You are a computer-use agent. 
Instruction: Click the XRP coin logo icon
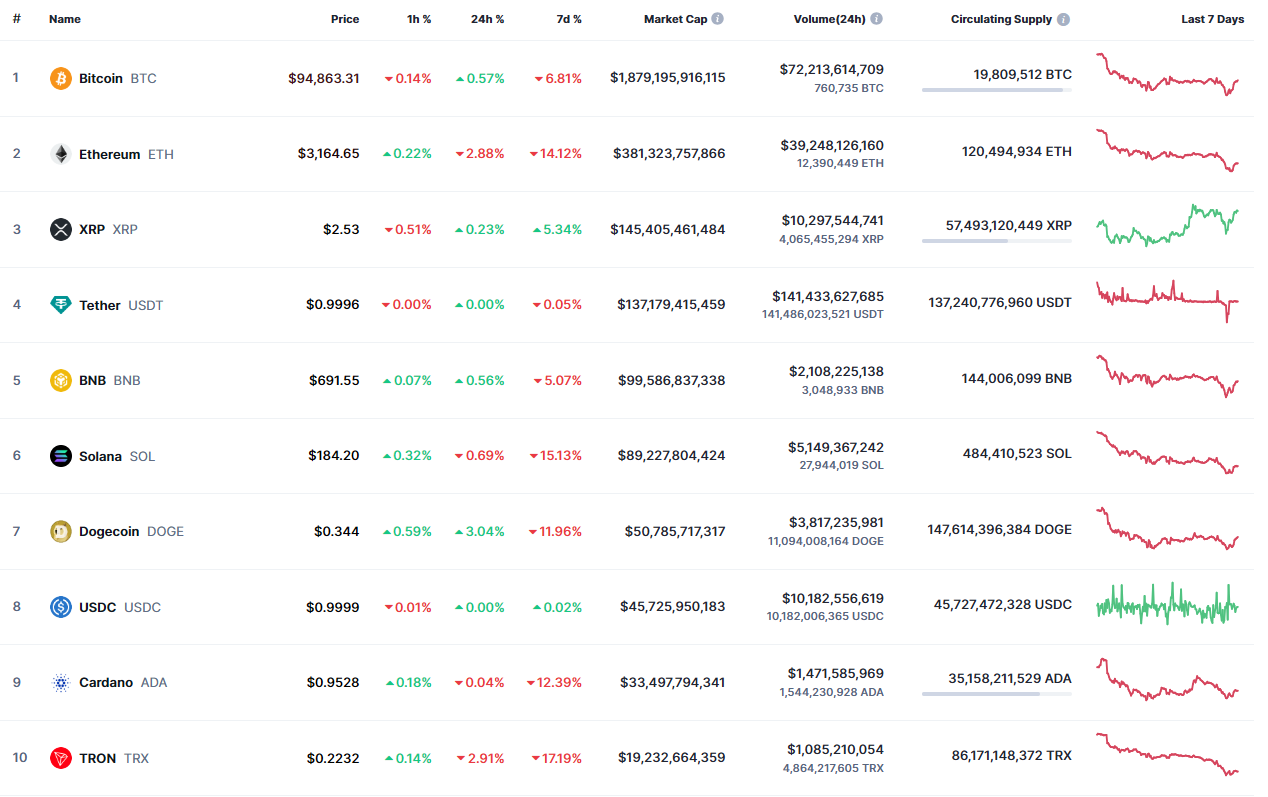61,229
